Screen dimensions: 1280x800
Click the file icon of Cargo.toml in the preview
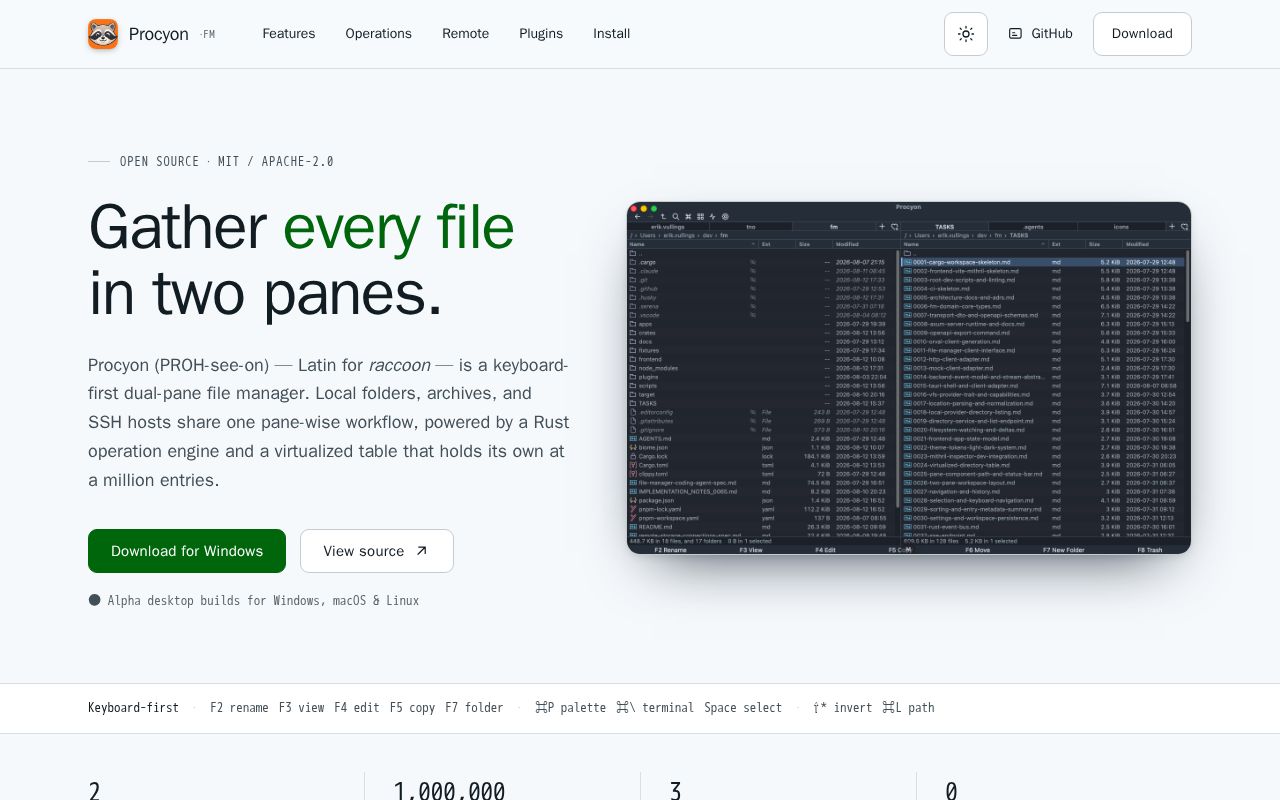click(633, 465)
